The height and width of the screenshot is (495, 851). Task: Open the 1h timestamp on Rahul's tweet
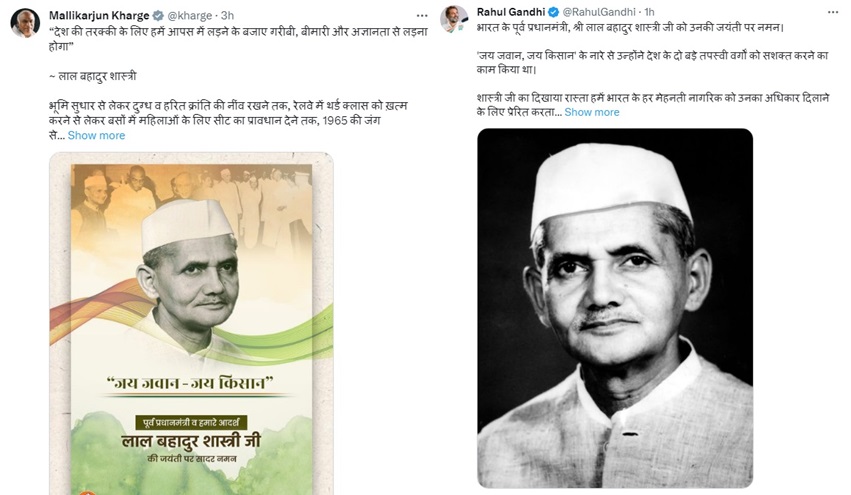(649, 12)
